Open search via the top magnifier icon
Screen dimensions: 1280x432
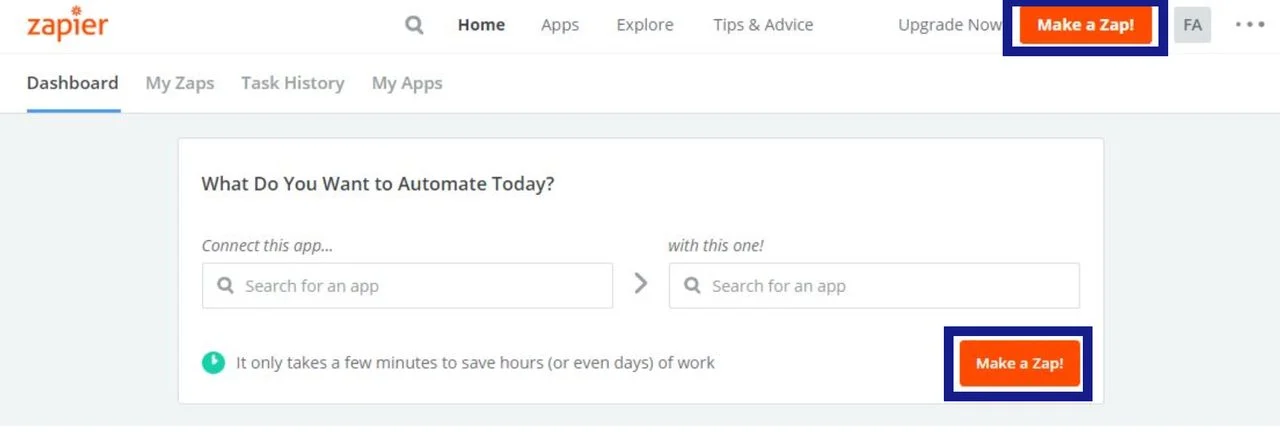tap(414, 25)
